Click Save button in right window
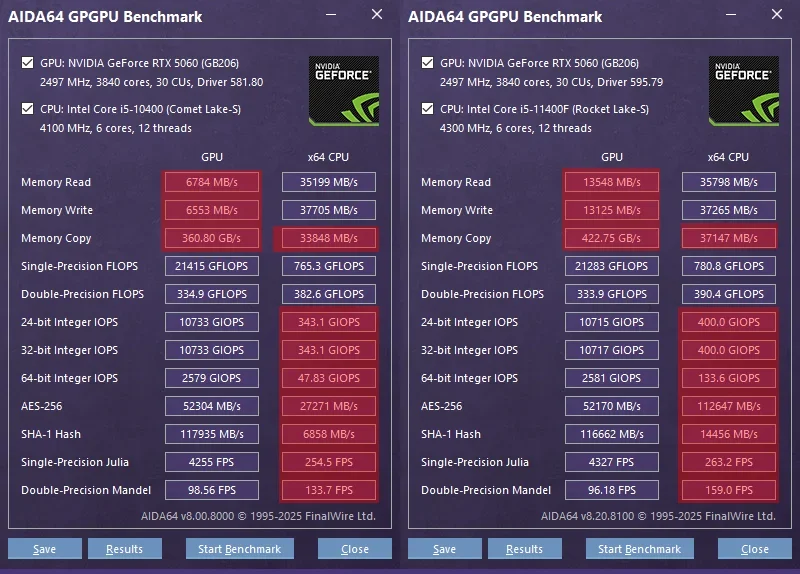This screenshot has height=574, width=800. [x=445, y=548]
